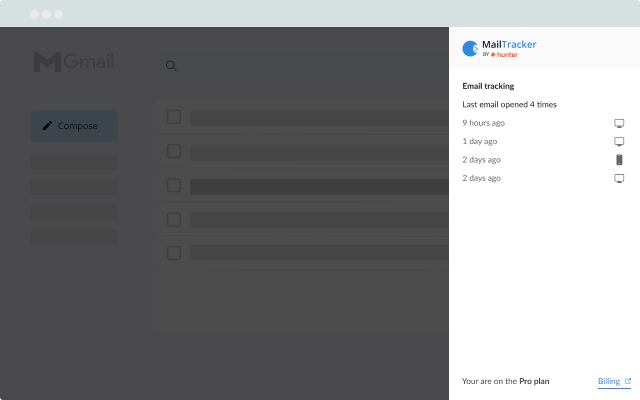Click the desktop icon for 9 hours ago
This screenshot has height=400, width=640.
pos(619,123)
